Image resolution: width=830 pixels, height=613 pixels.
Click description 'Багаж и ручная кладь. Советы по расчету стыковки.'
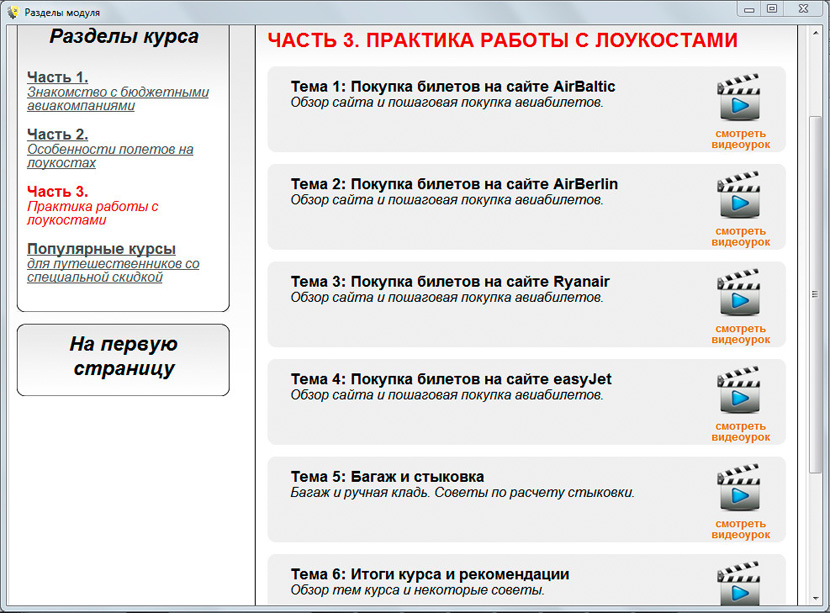[462, 493]
